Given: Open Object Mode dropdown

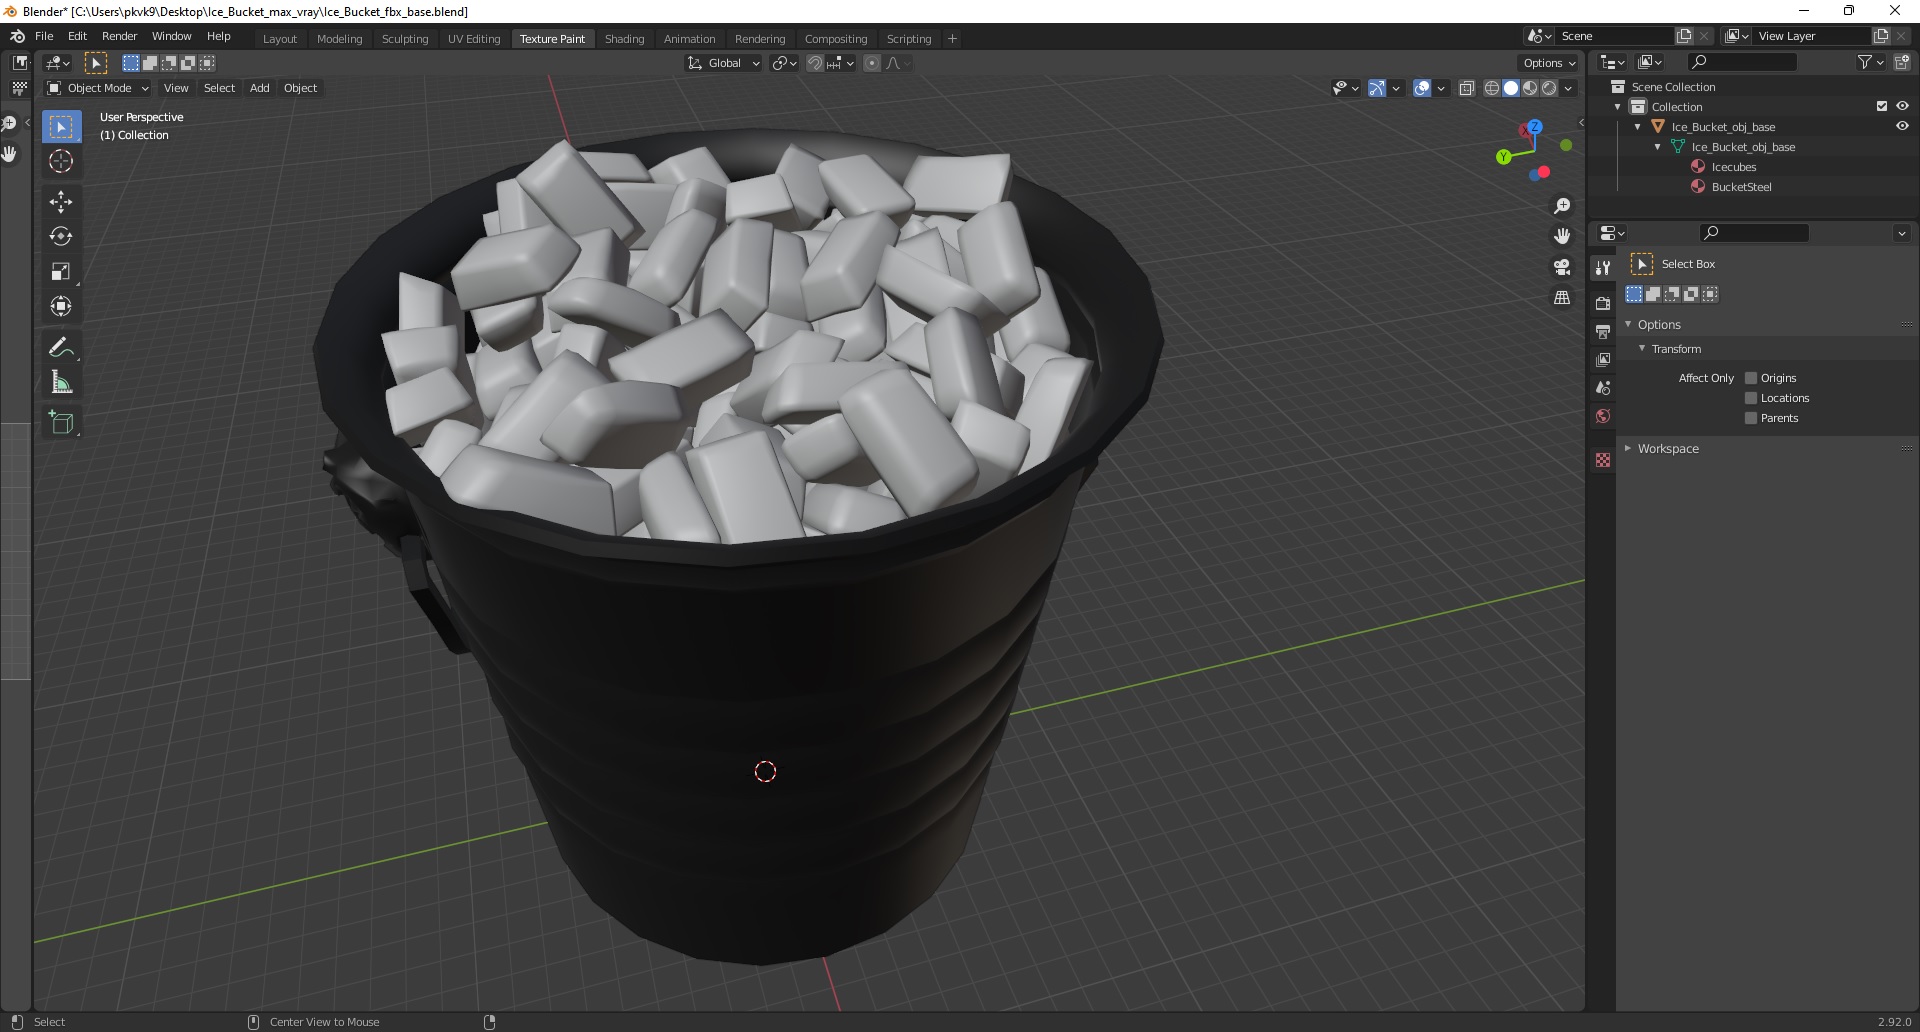Looking at the screenshot, I should click(98, 88).
